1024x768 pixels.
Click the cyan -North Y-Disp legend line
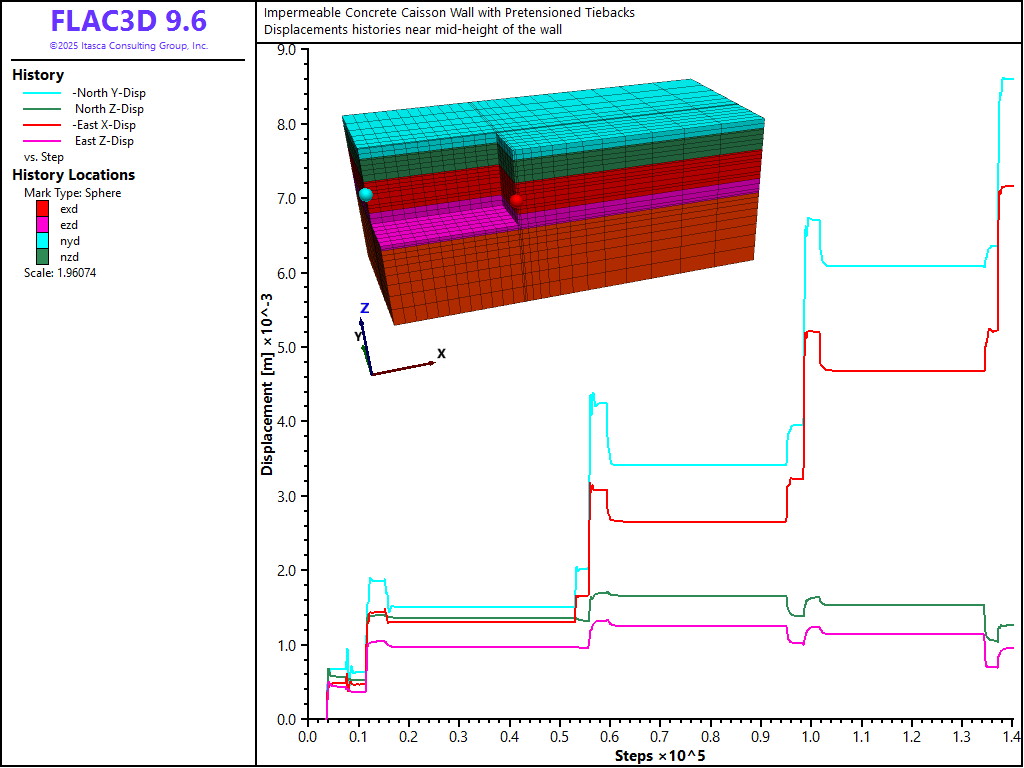(44, 93)
